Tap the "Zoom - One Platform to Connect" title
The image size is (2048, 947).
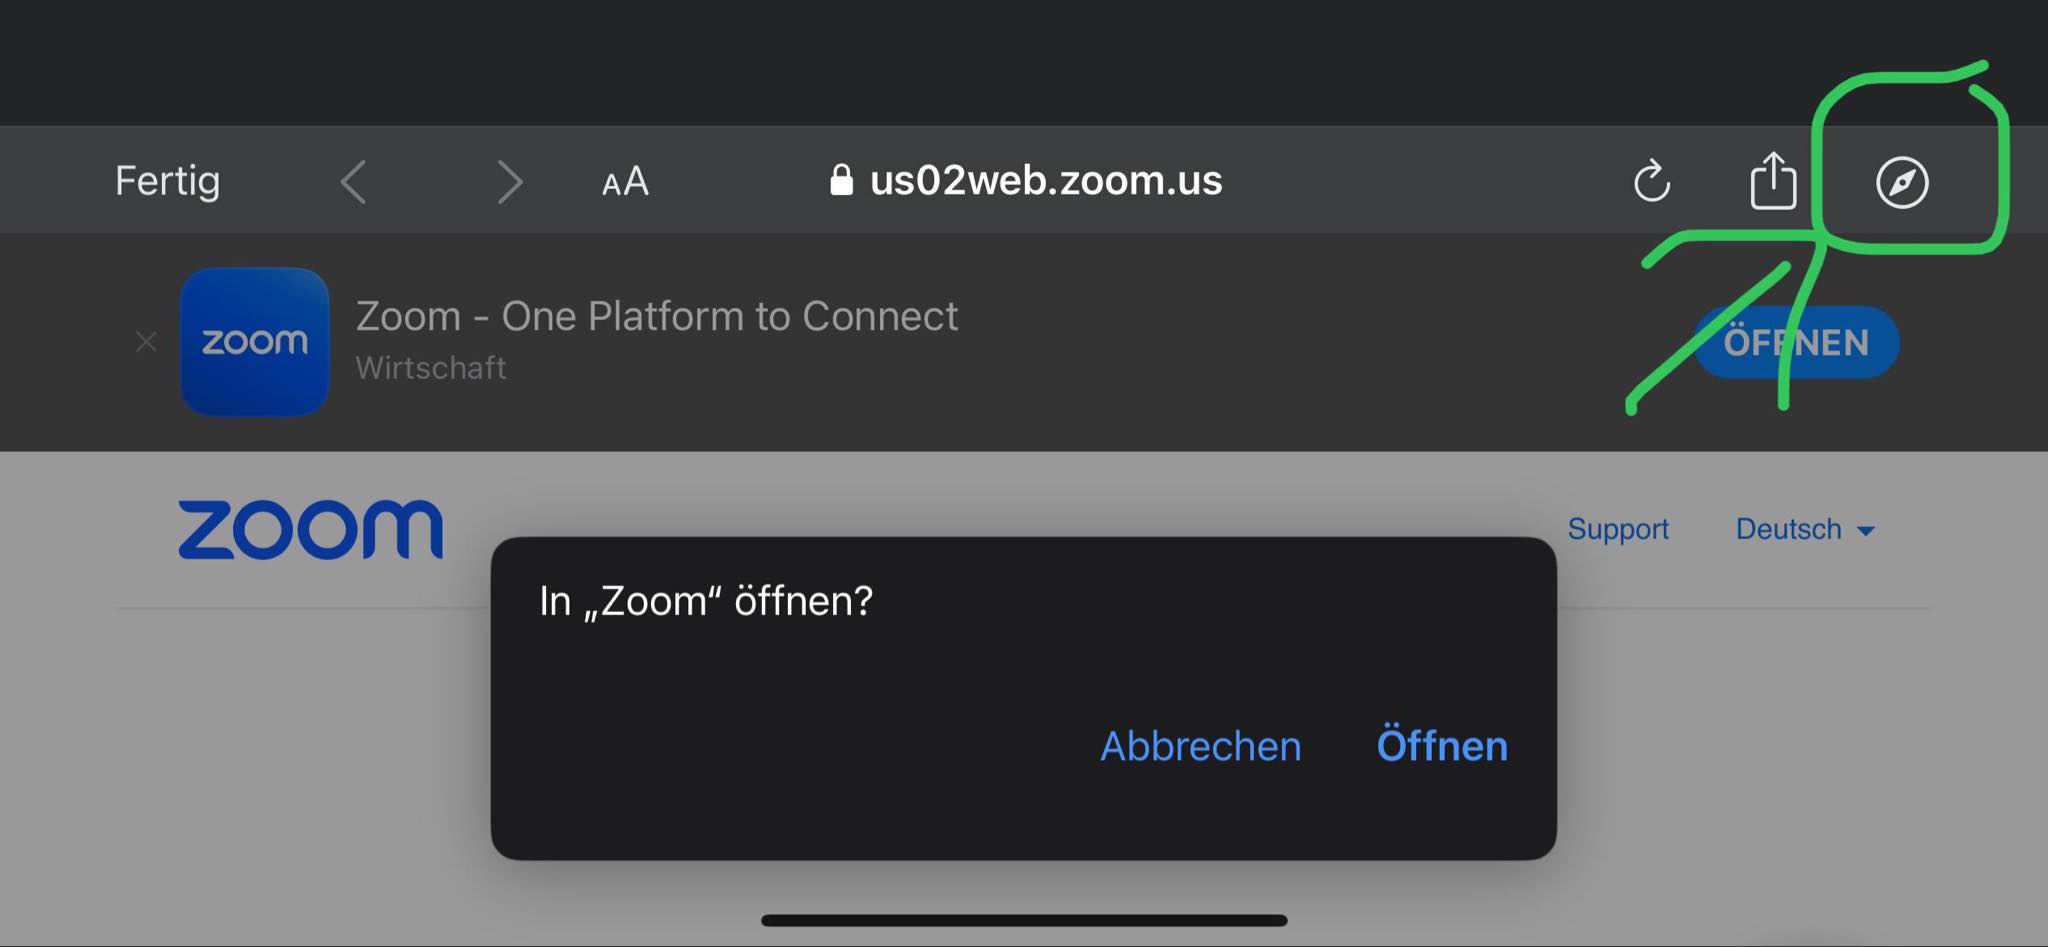656,316
